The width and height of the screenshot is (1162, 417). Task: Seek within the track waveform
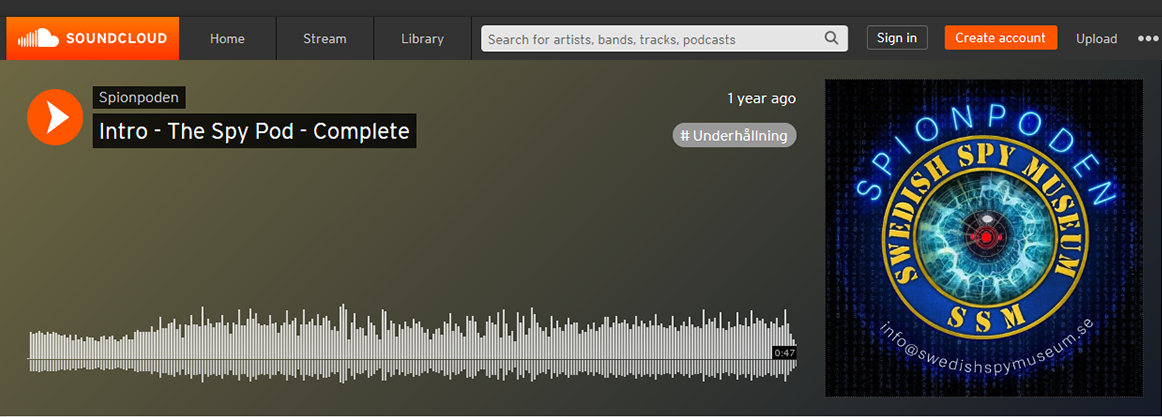click(x=412, y=344)
